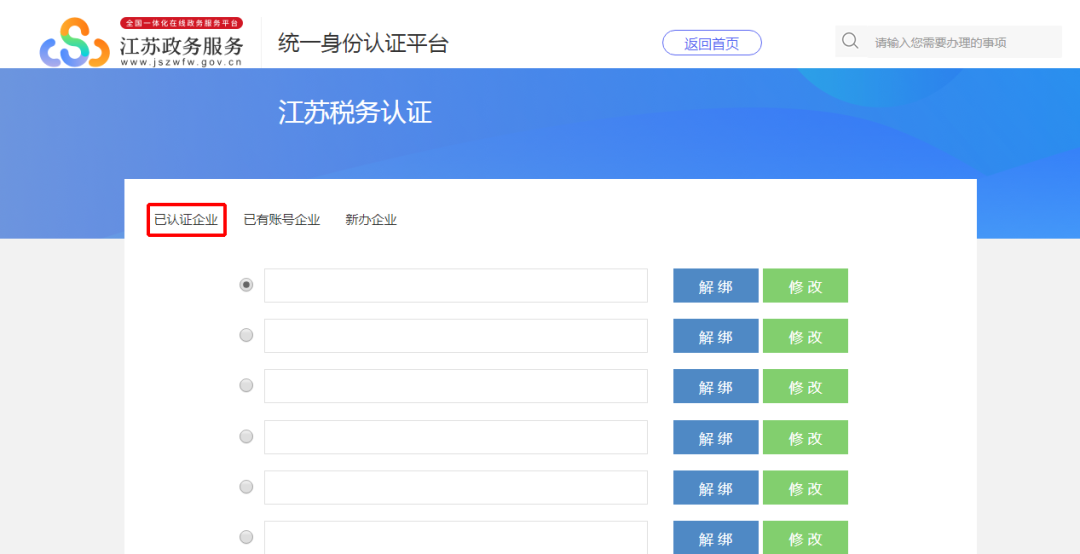
Task: Click 解绑 in the first row
Action: (716, 285)
